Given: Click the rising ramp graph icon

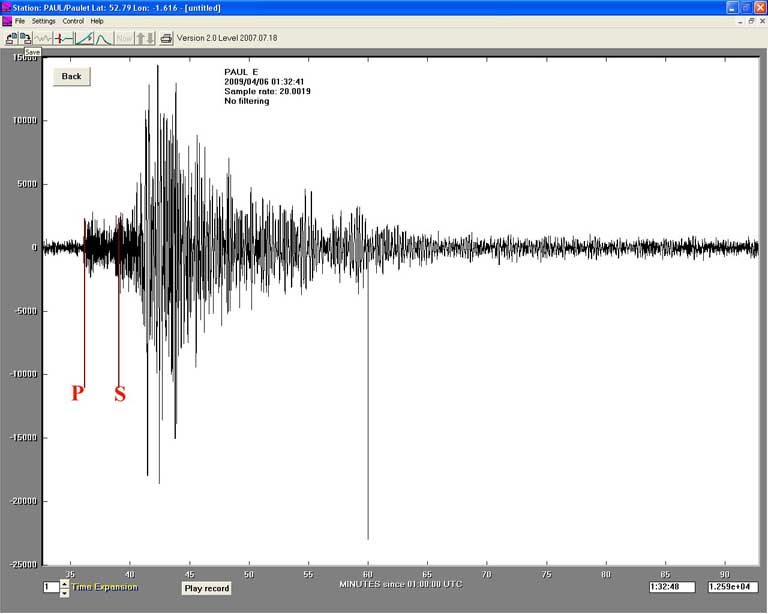Looking at the screenshot, I should tap(85, 38).
